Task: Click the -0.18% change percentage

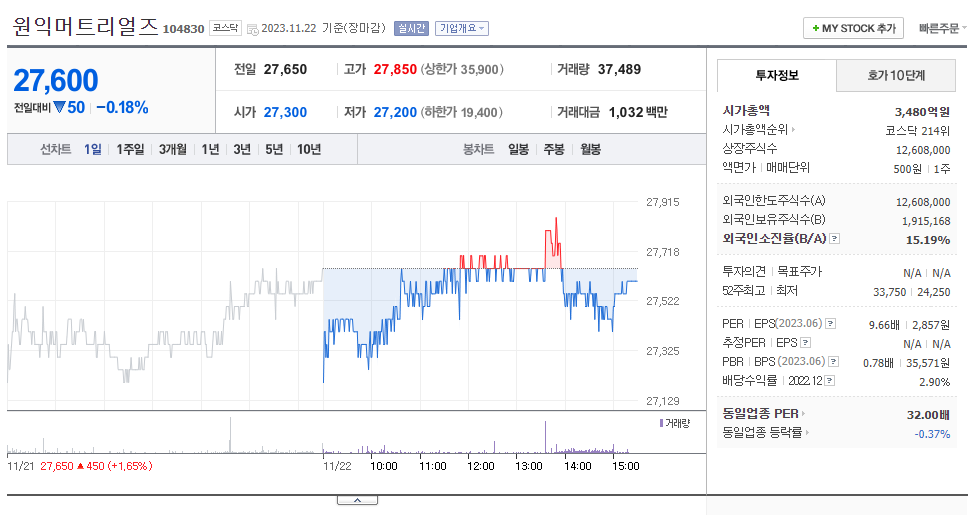Action: pyautogui.click(x=122, y=107)
